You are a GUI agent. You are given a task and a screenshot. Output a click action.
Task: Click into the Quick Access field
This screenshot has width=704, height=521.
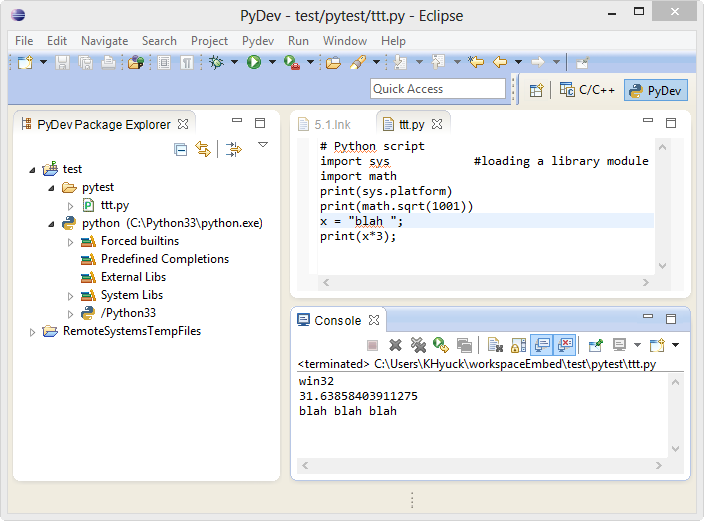coord(438,88)
